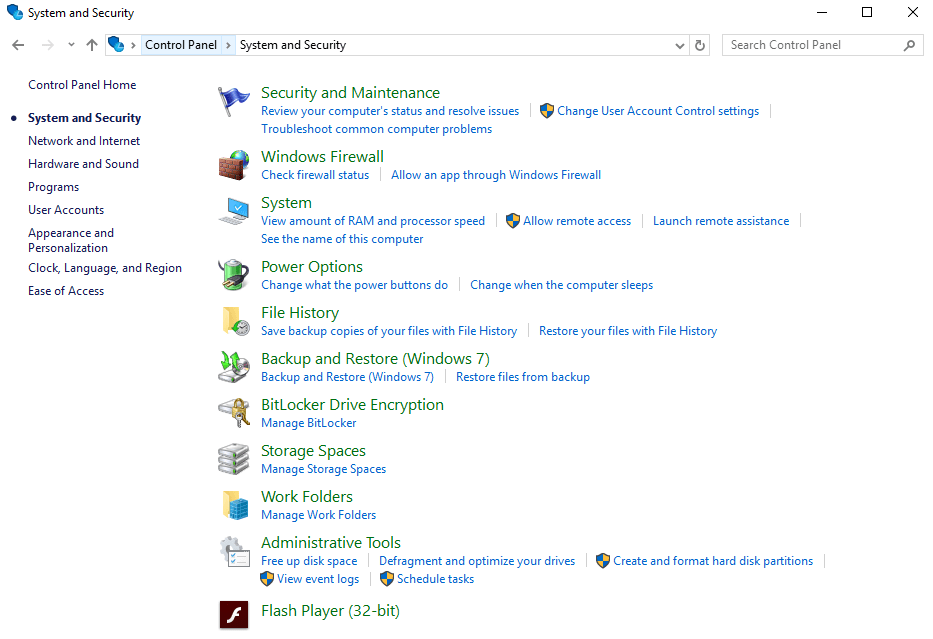Open Defragment and optimize your drives
The image size is (933, 639).
pyautogui.click(x=477, y=561)
